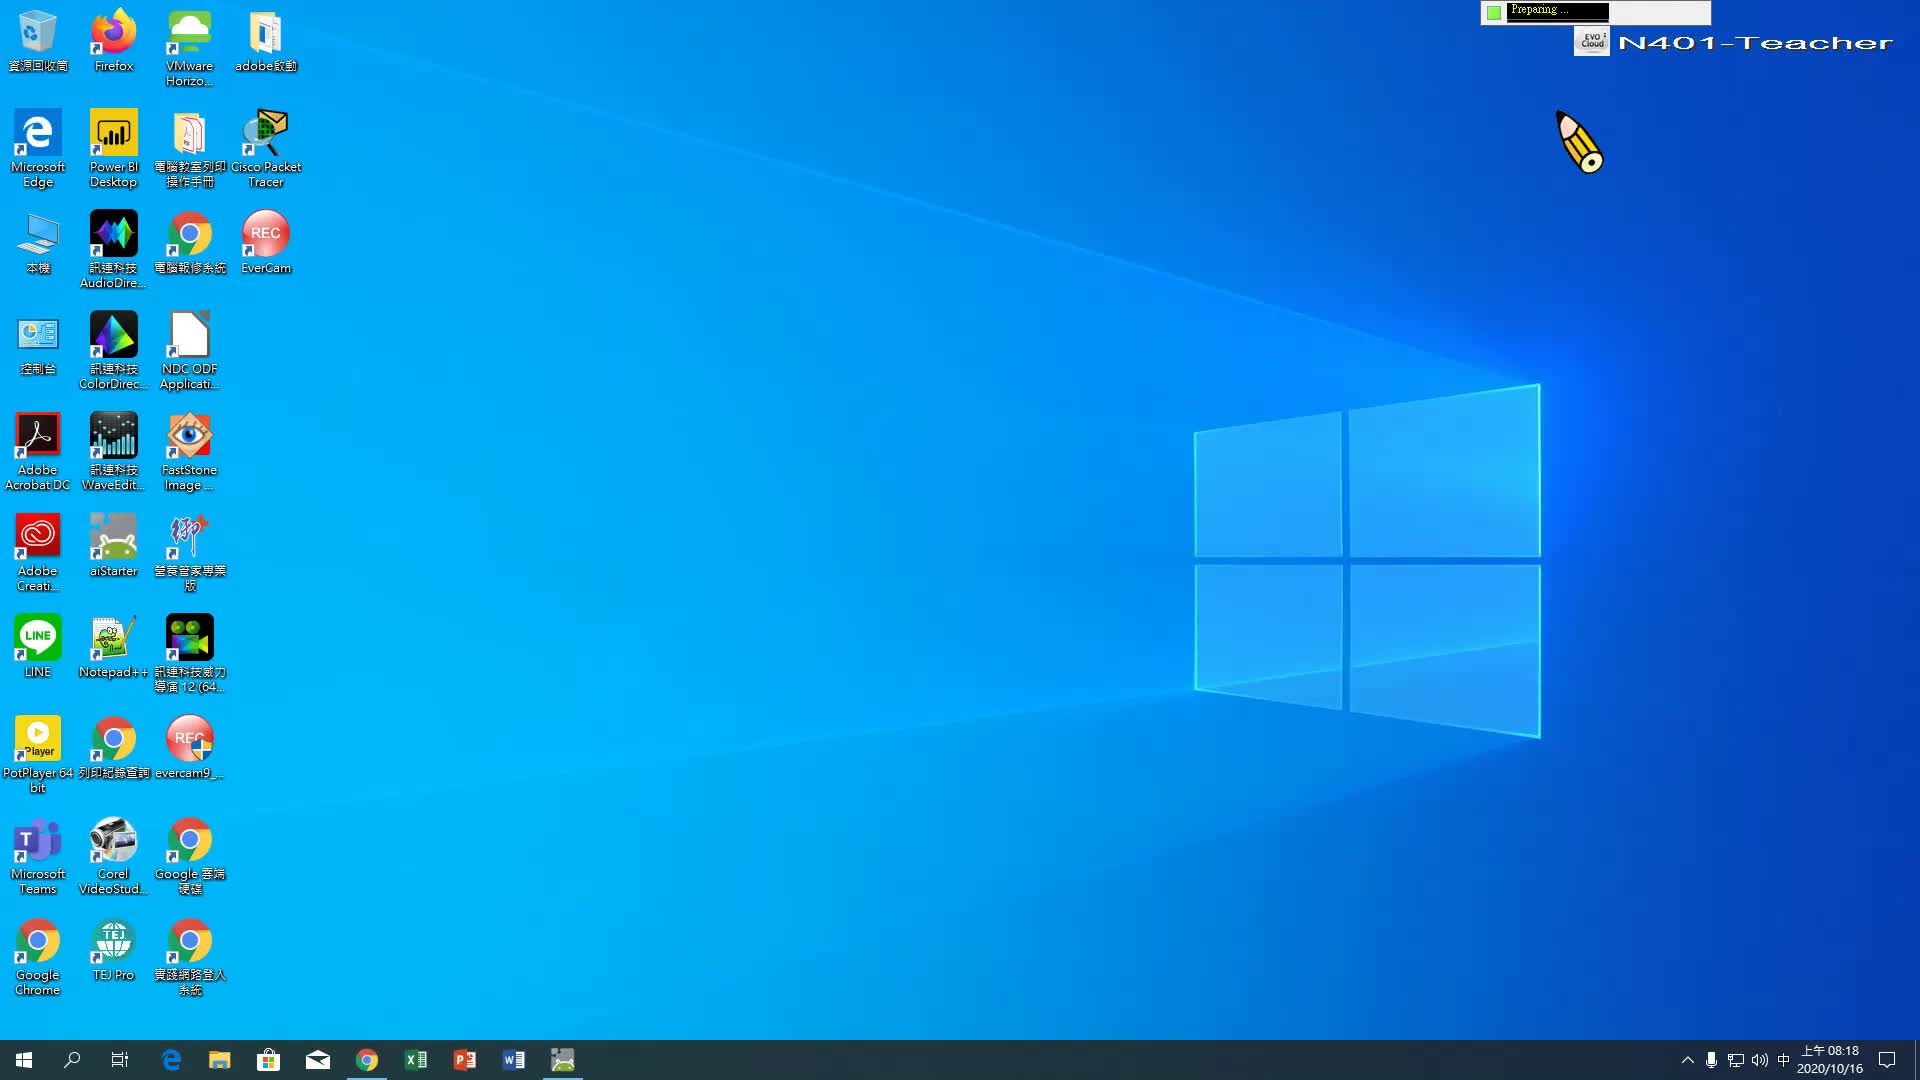The height and width of the screenshot is (1080, 1920).
Task: Show hidden system tray icons
Action: tap(1688, 1060)
